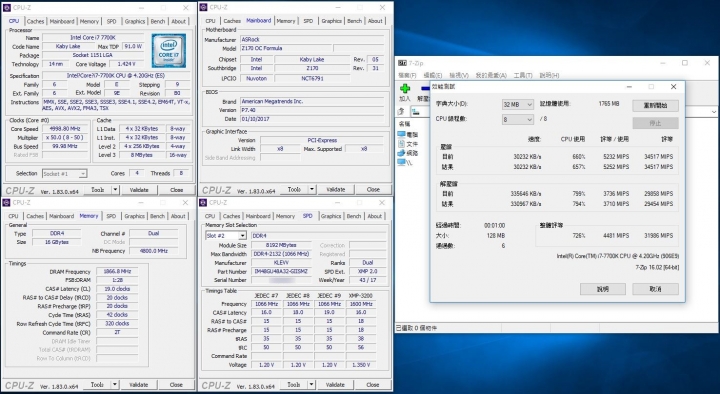Click the DRAM Frequency value '1866.8 MHz'
Viewport: 720px width, 394px height.
(117, 271)
